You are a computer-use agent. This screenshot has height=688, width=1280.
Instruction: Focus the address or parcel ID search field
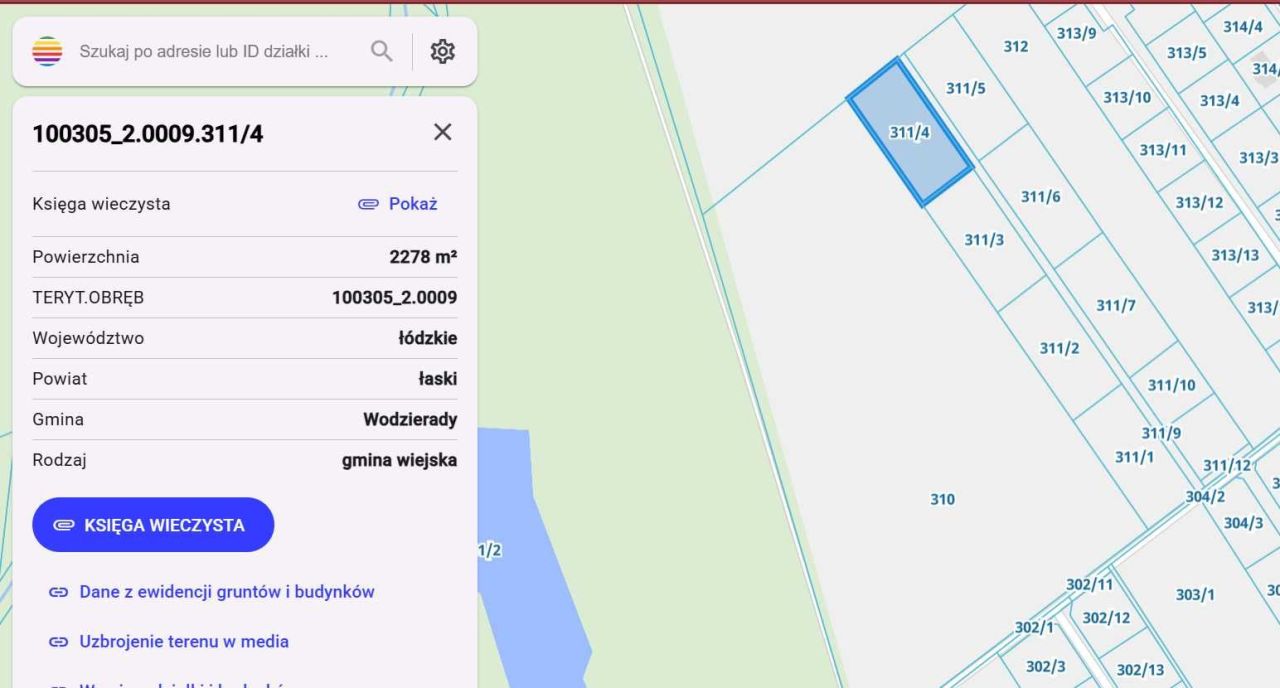tap(203, 51)
